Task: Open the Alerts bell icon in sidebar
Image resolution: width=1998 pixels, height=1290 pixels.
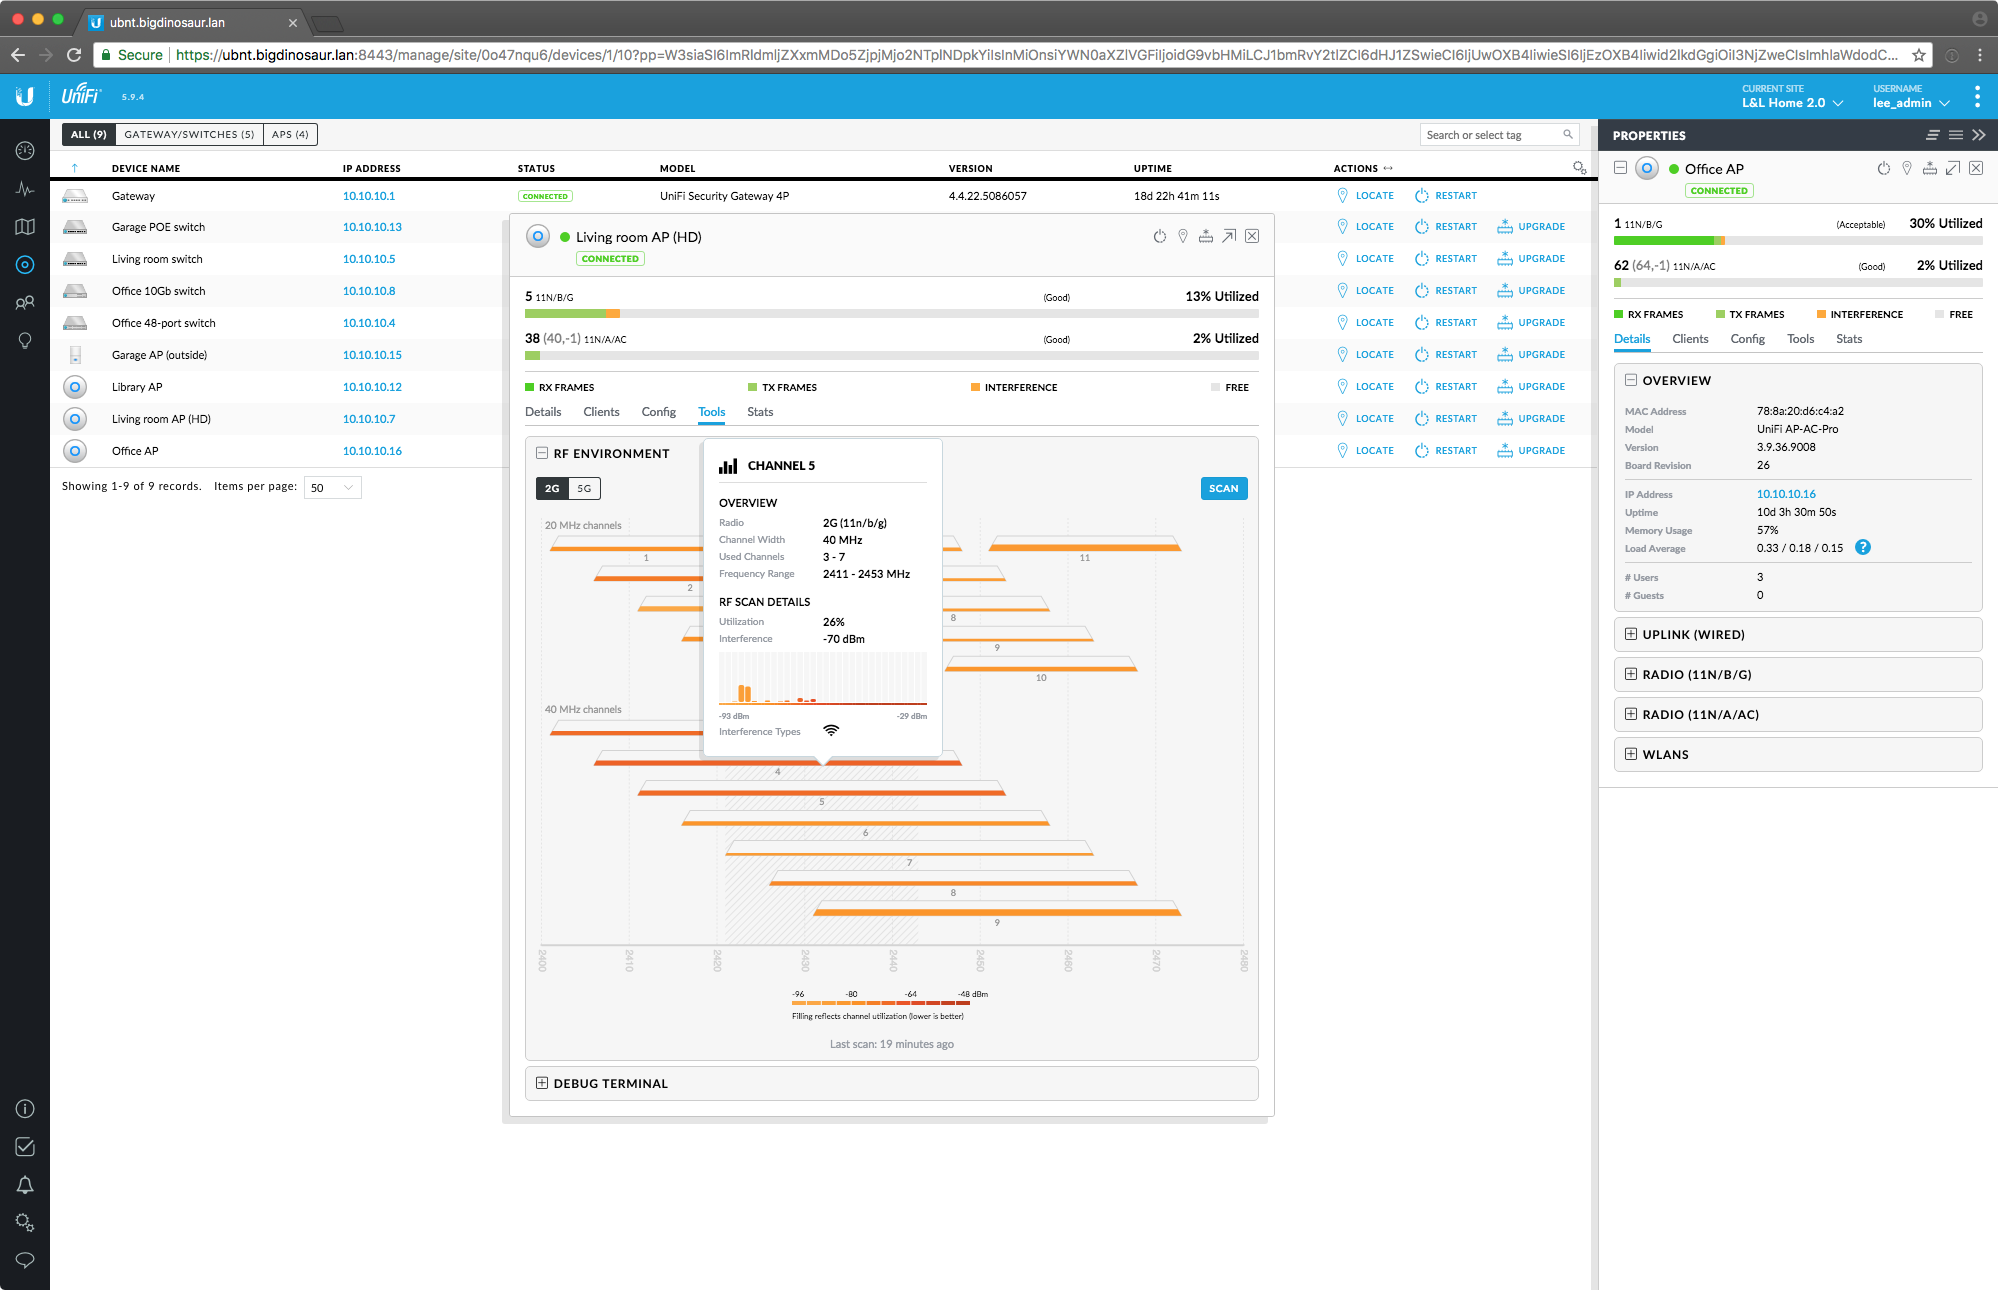Action: click(25, 1185)
